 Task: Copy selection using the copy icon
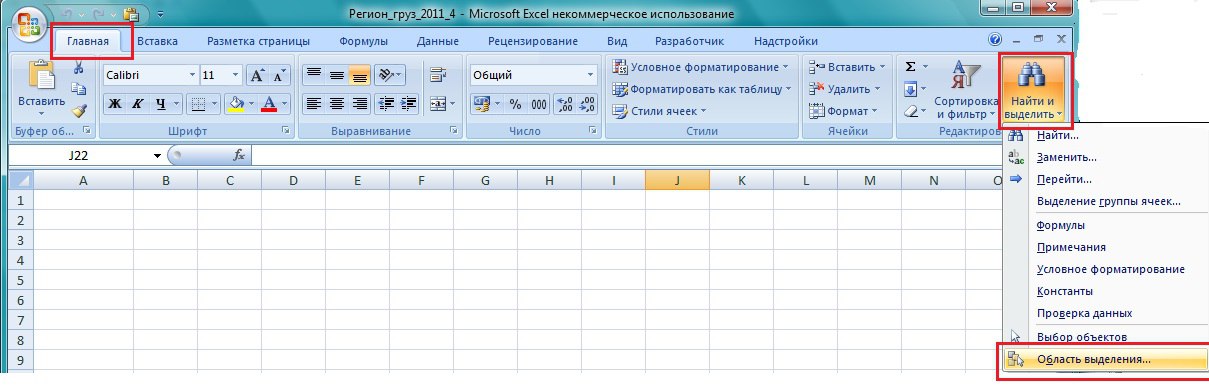coord(80,90)
